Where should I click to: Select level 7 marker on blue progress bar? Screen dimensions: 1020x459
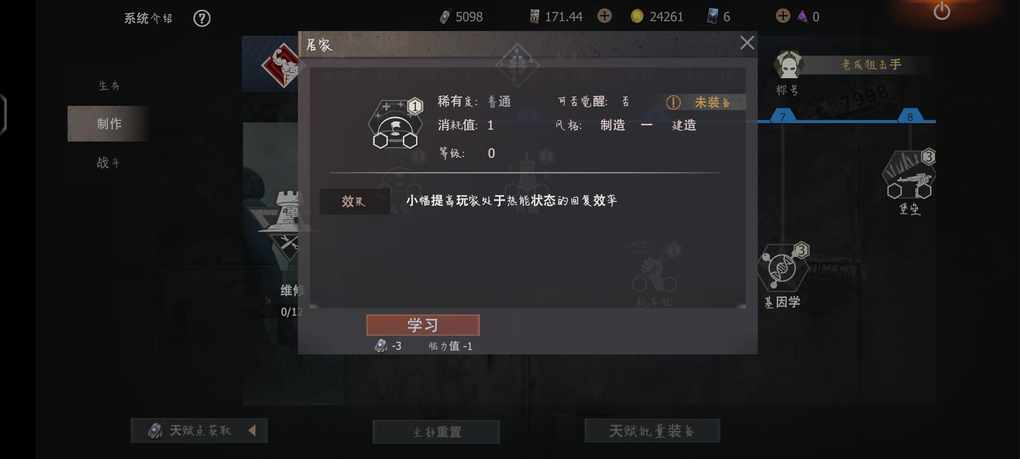(x=783, y=116)
